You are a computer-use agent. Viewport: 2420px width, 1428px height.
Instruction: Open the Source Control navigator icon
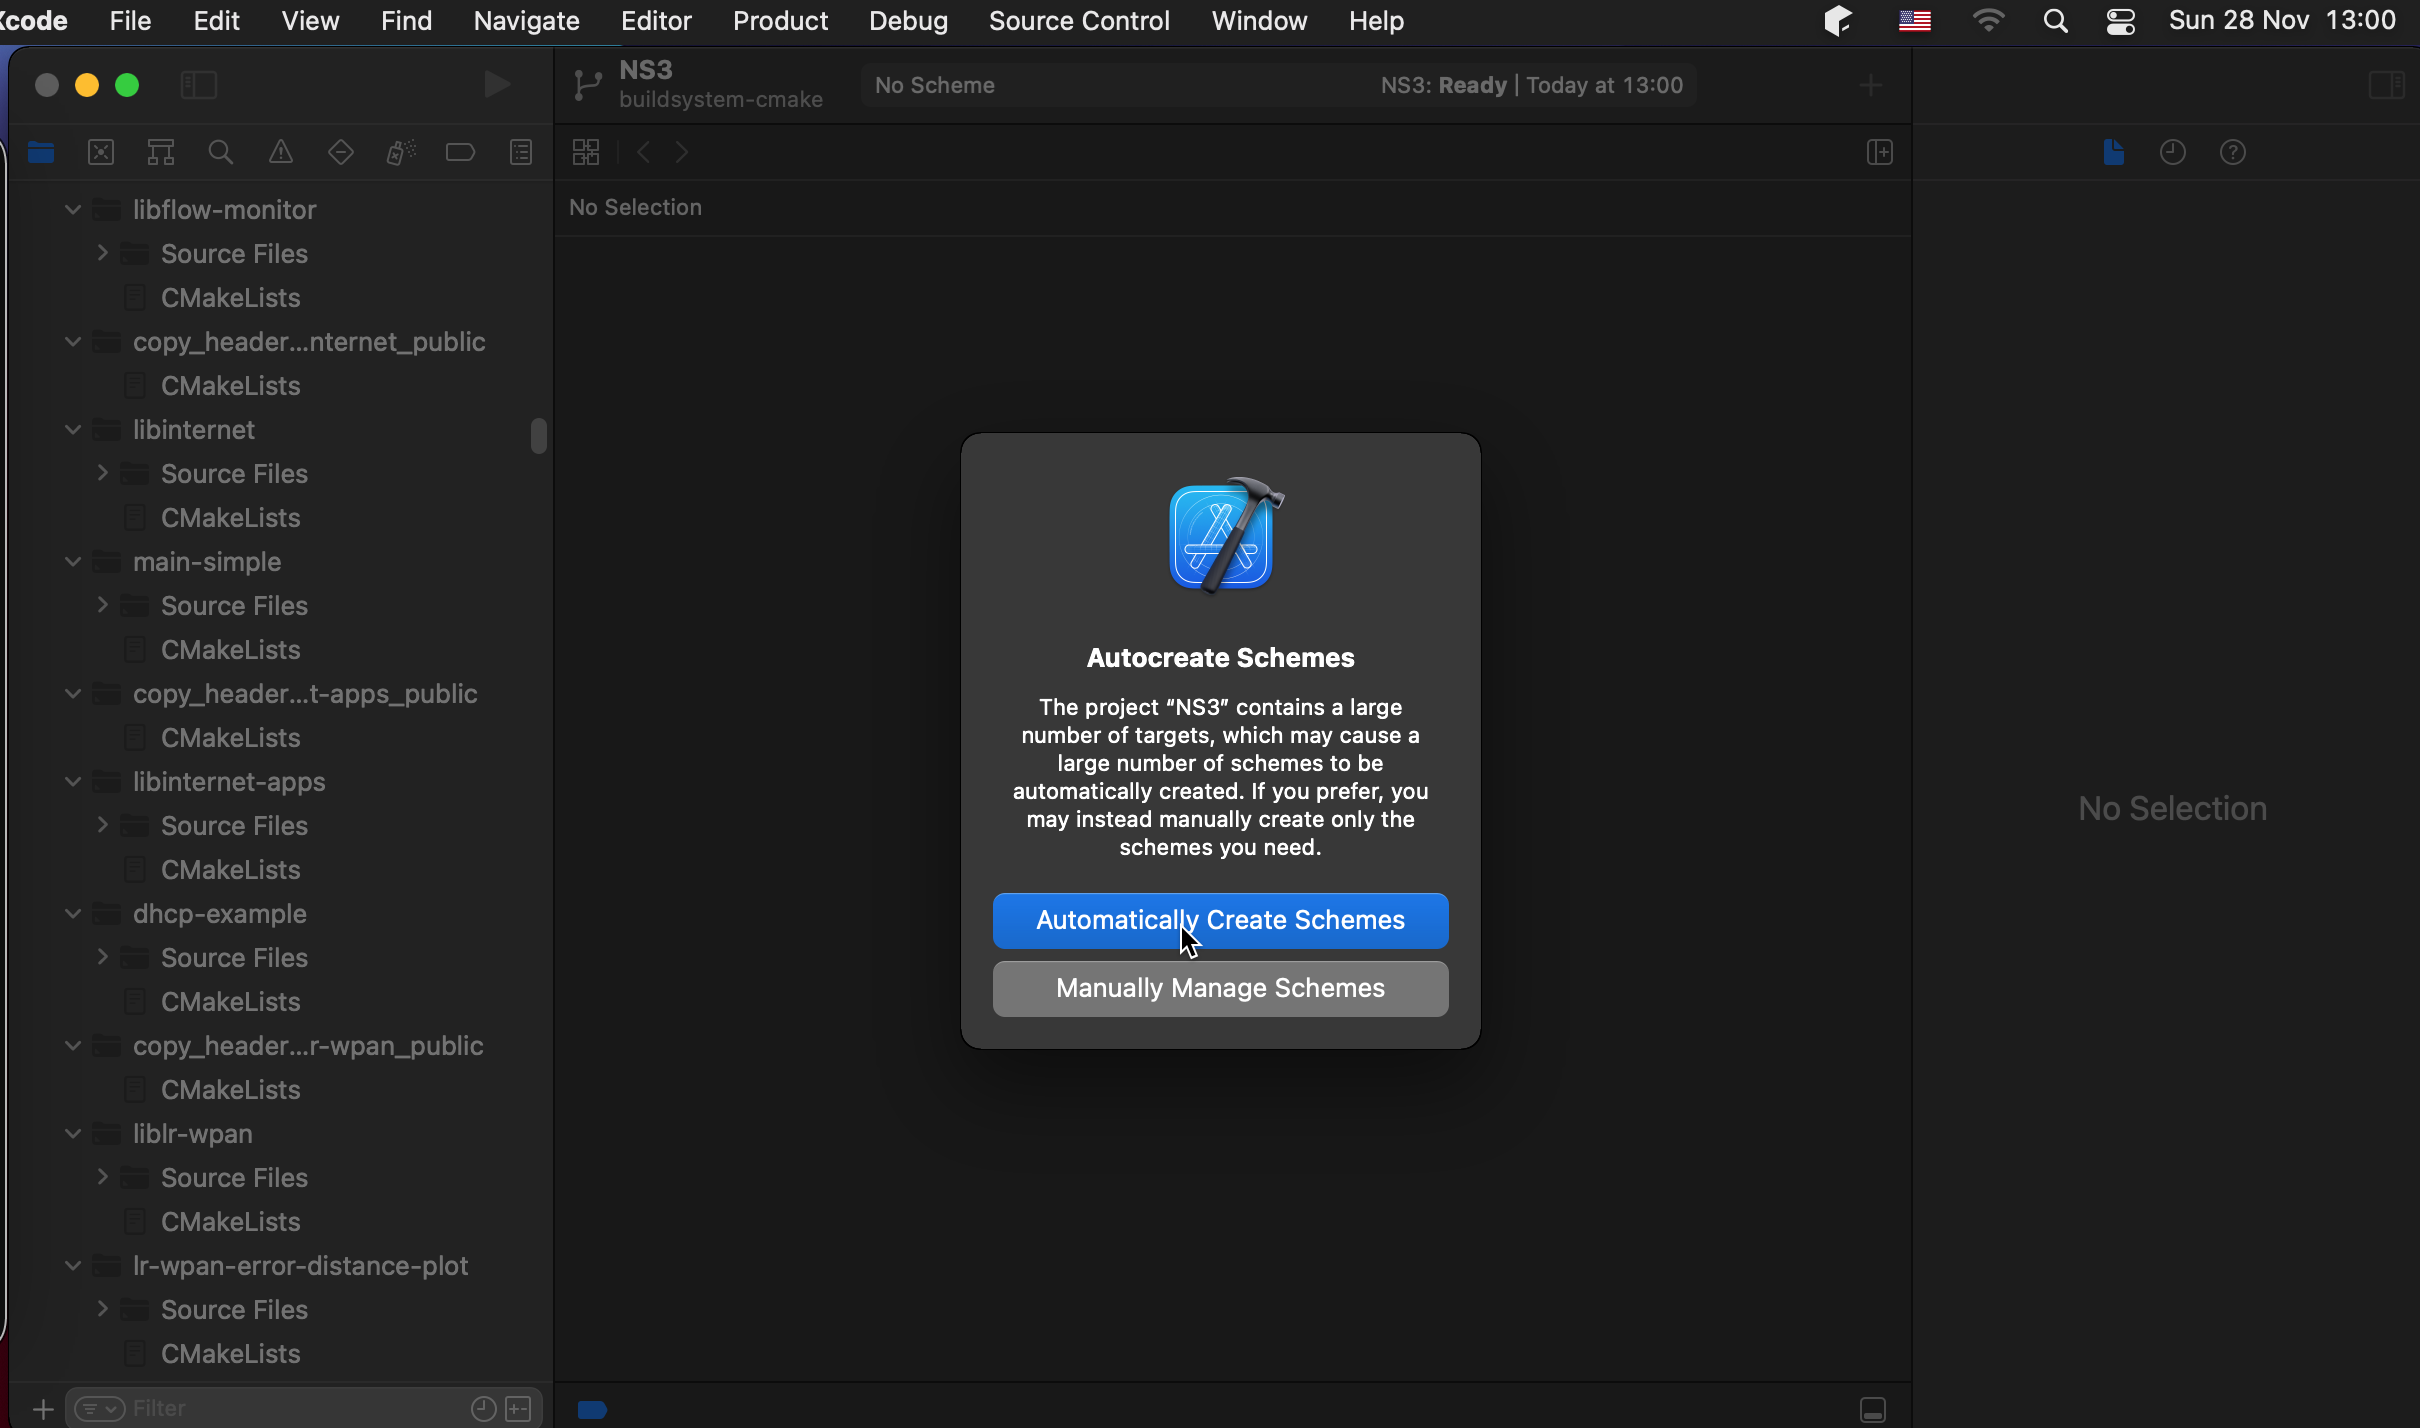tap(101, 152)
